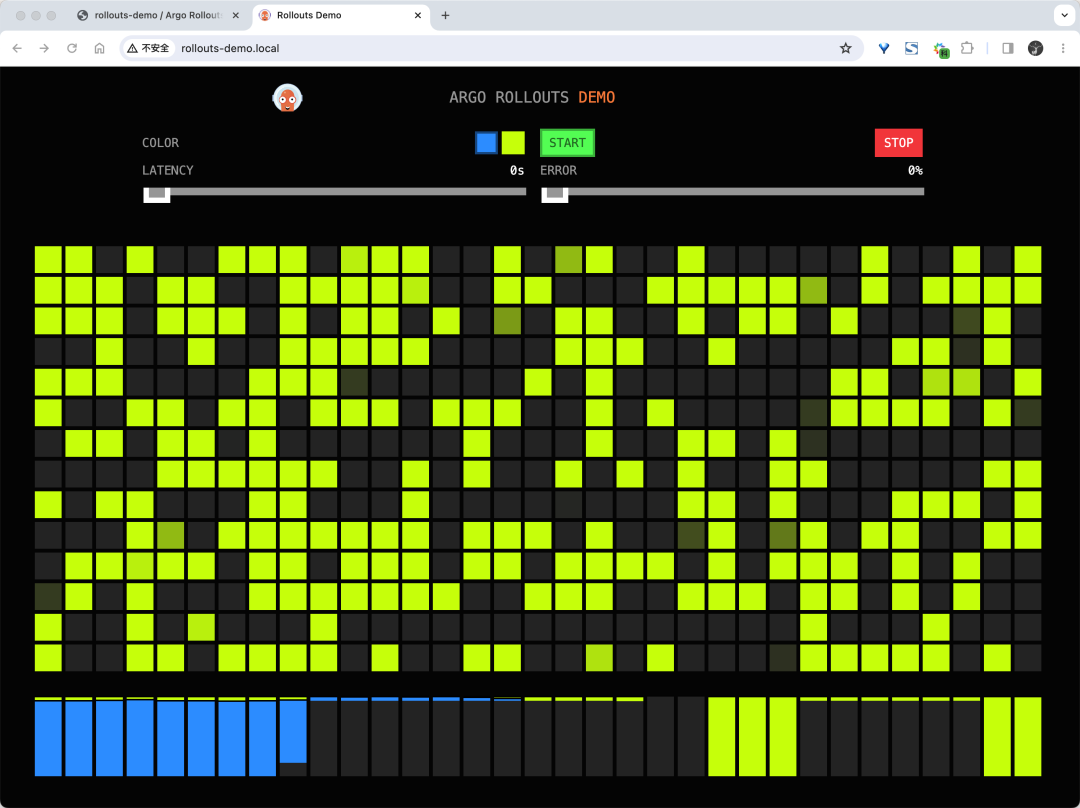Reload the rollouts-demo.local page
Viewport: 1080px width, 808px height.
coord(72,48)
